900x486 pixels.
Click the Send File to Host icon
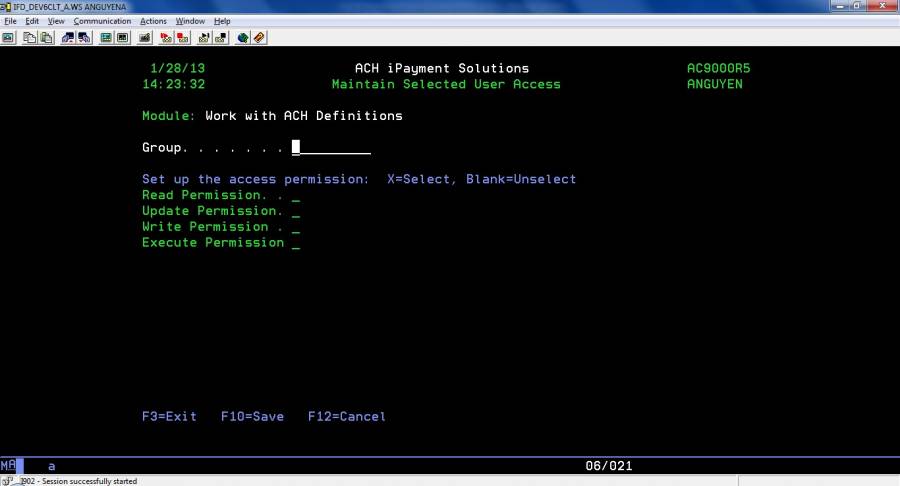pos(68,38)
